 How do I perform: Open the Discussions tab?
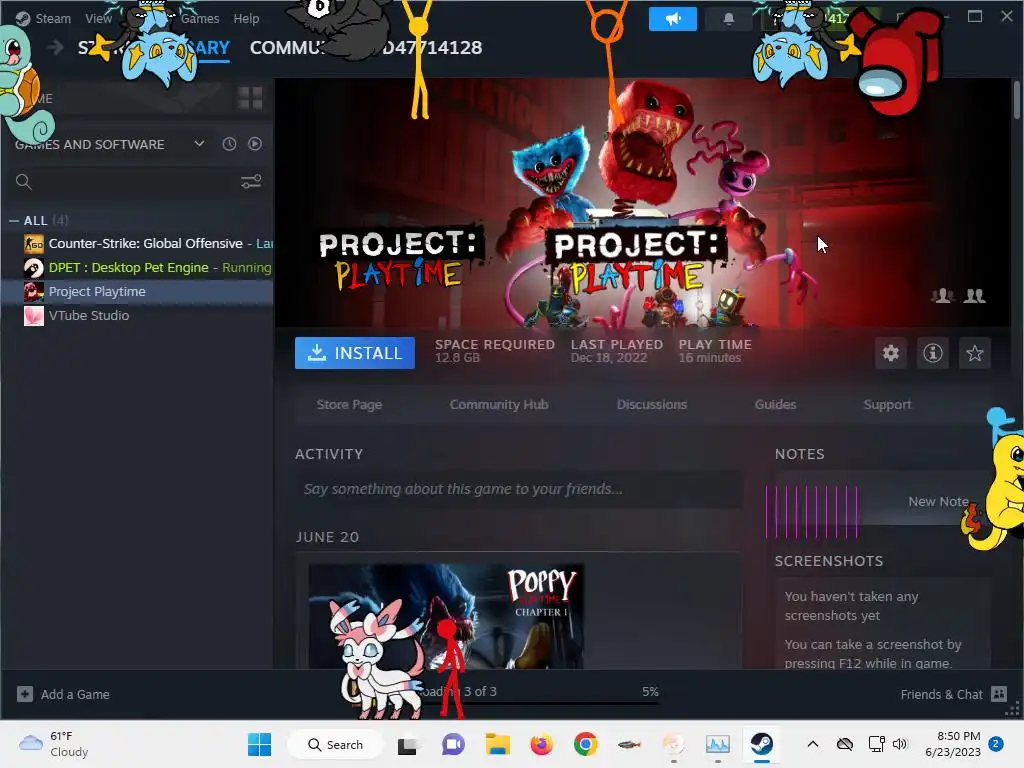click(652, 404)
